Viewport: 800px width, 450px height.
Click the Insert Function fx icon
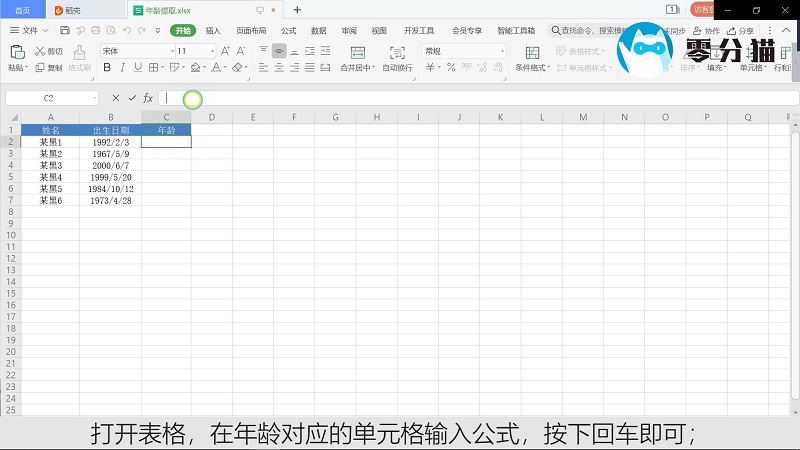(148, 98)
